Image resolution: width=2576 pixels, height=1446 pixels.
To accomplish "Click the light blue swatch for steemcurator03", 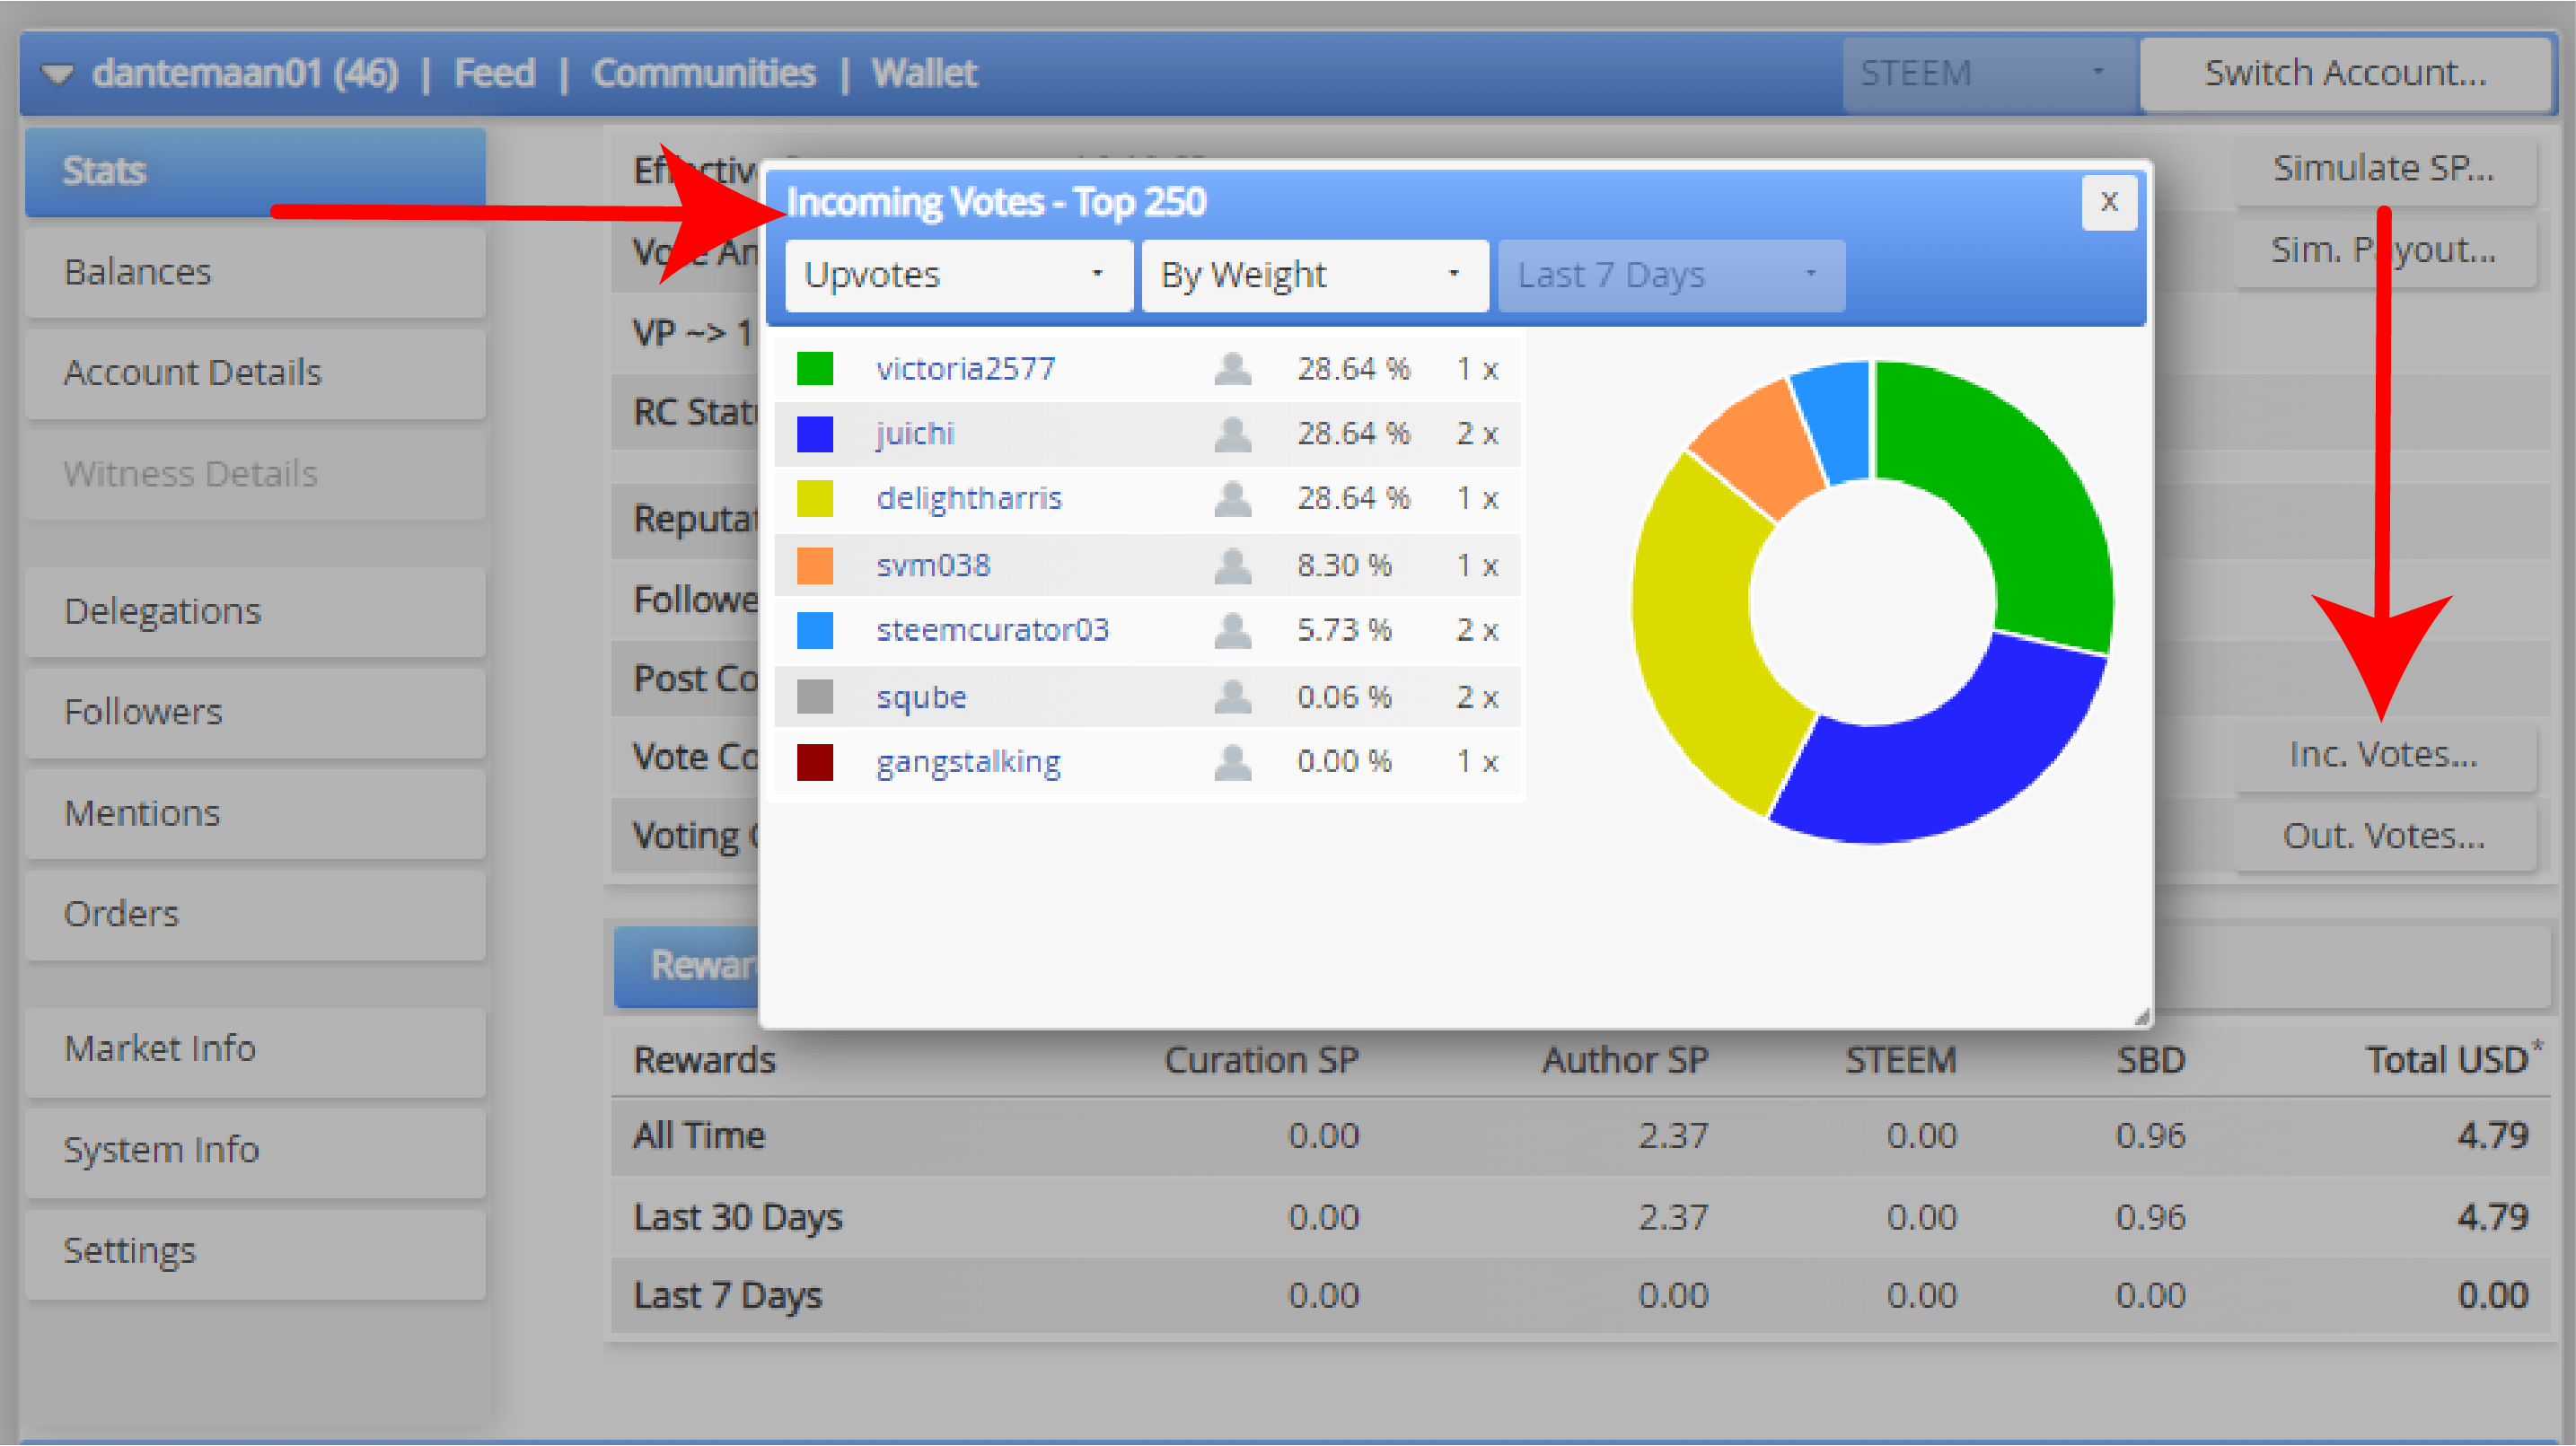I will point(814,630).
